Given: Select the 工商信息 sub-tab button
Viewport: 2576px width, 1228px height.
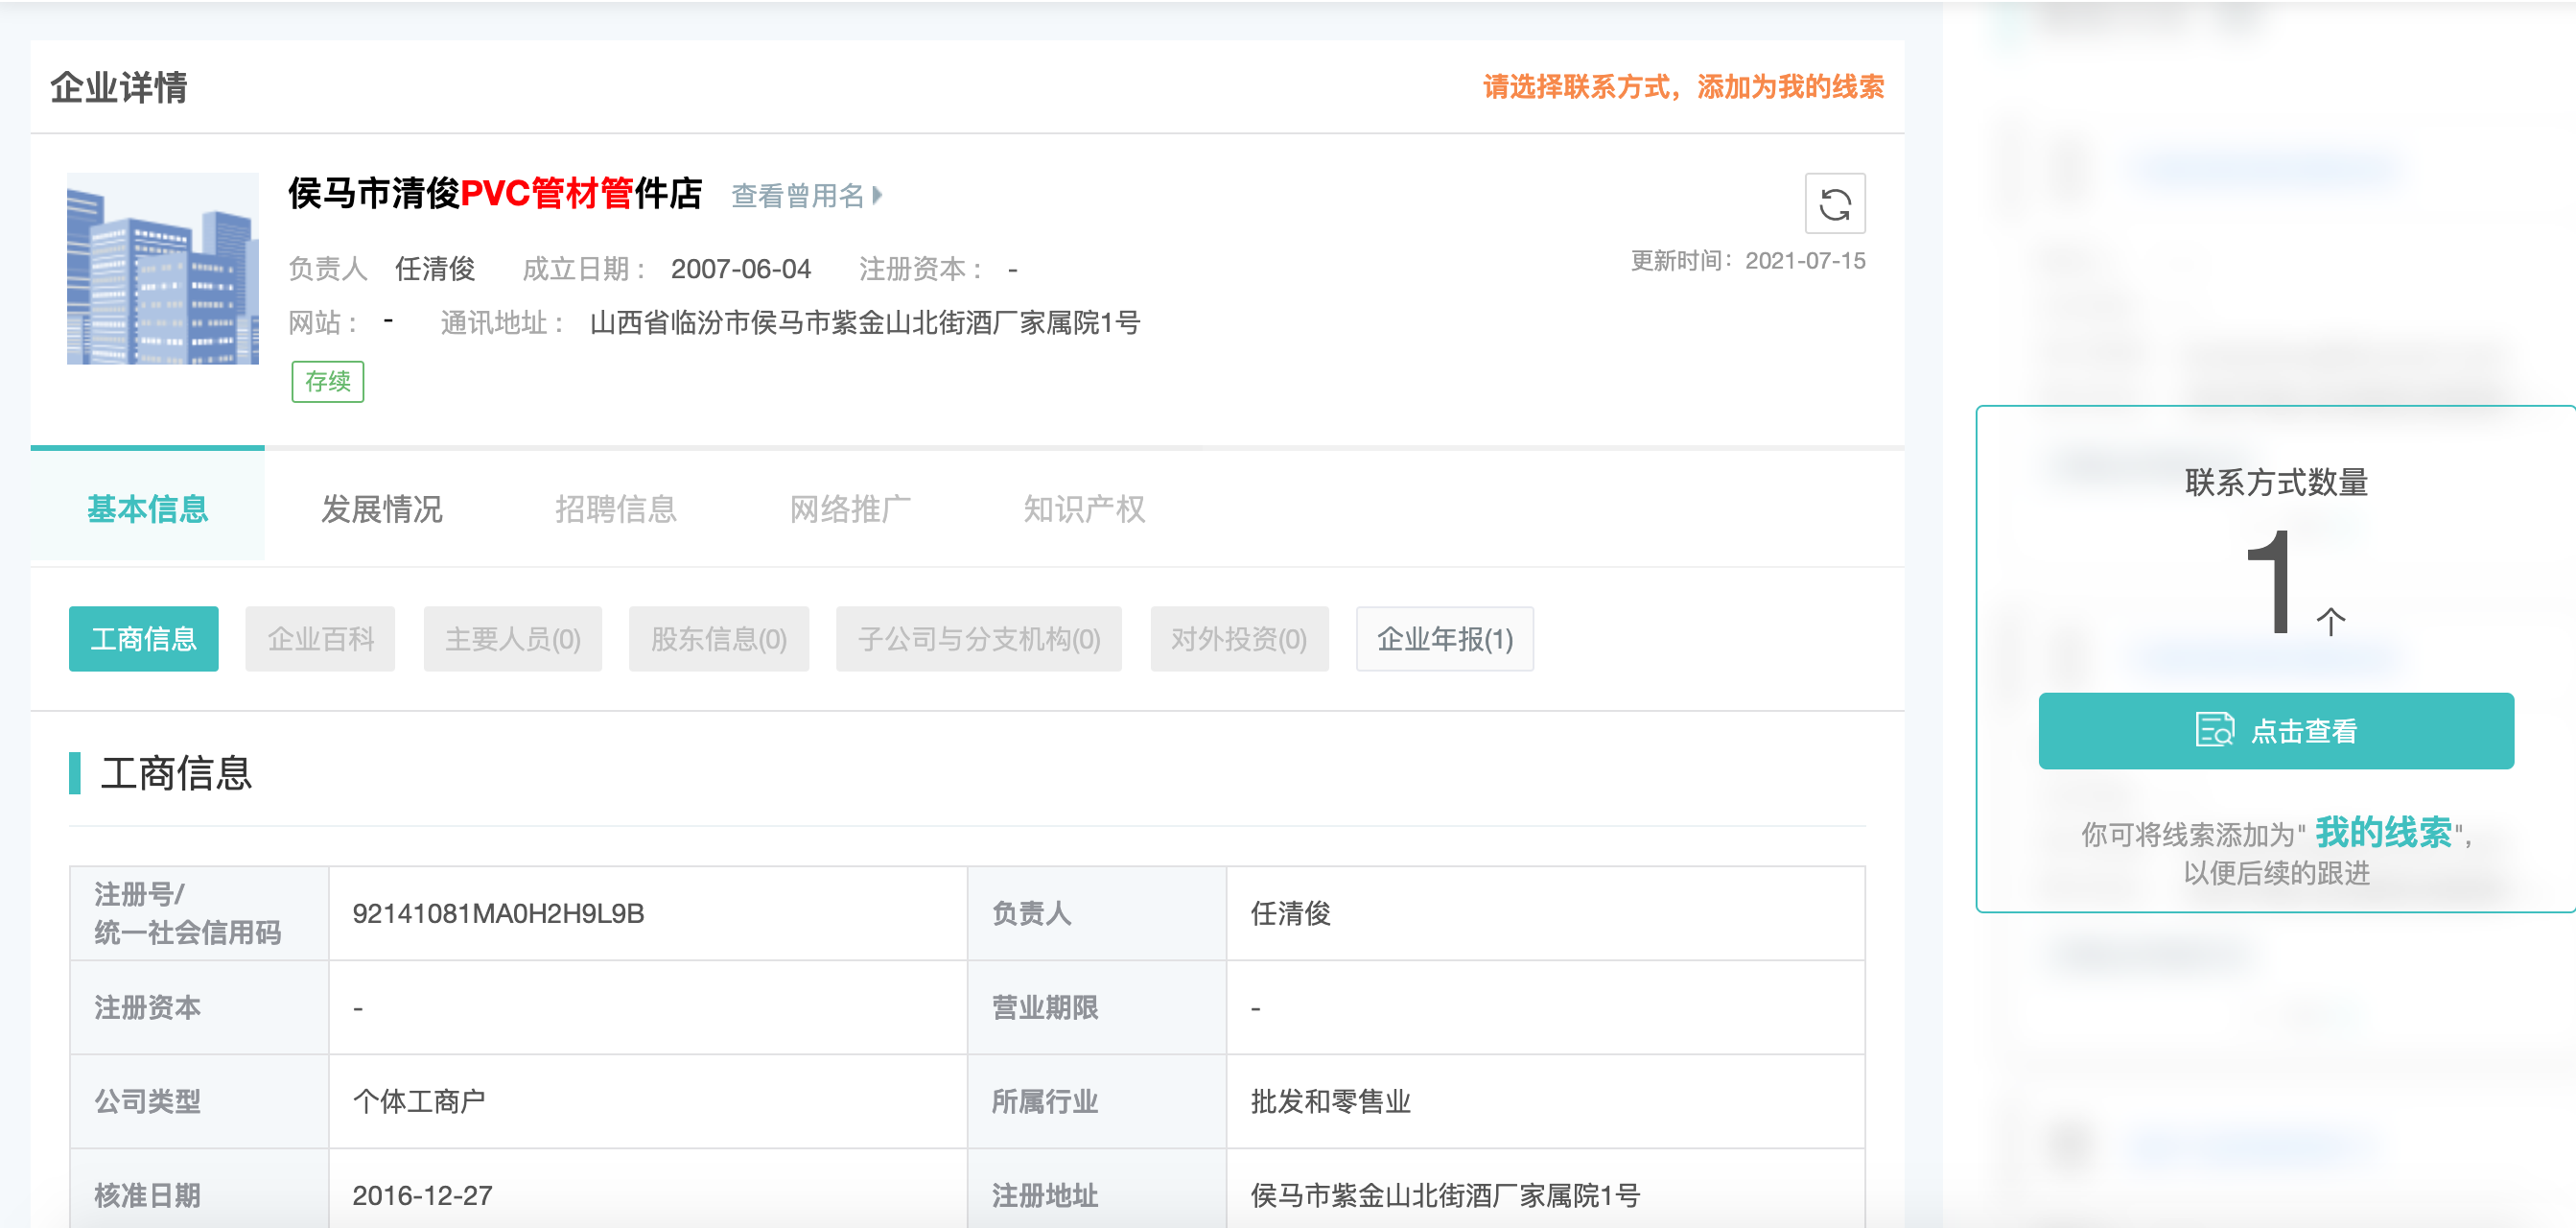Looking at the screenshot, I should (x=144, y=639).
